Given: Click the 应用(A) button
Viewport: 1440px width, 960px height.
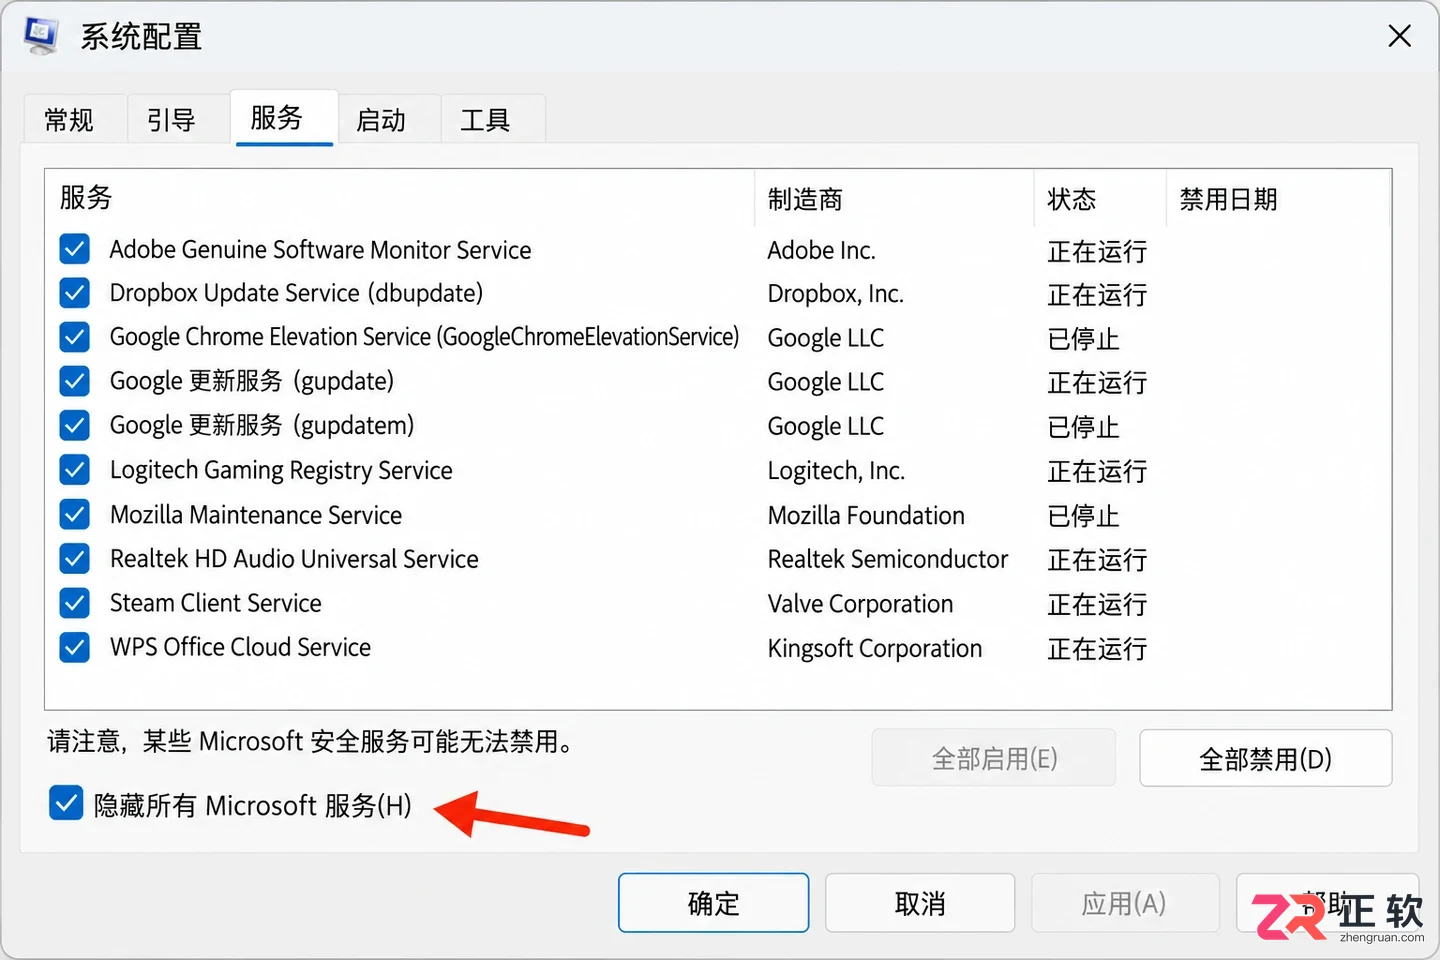Looking at the screenshot, I should pyautogui.click(x=1125, y=903).
